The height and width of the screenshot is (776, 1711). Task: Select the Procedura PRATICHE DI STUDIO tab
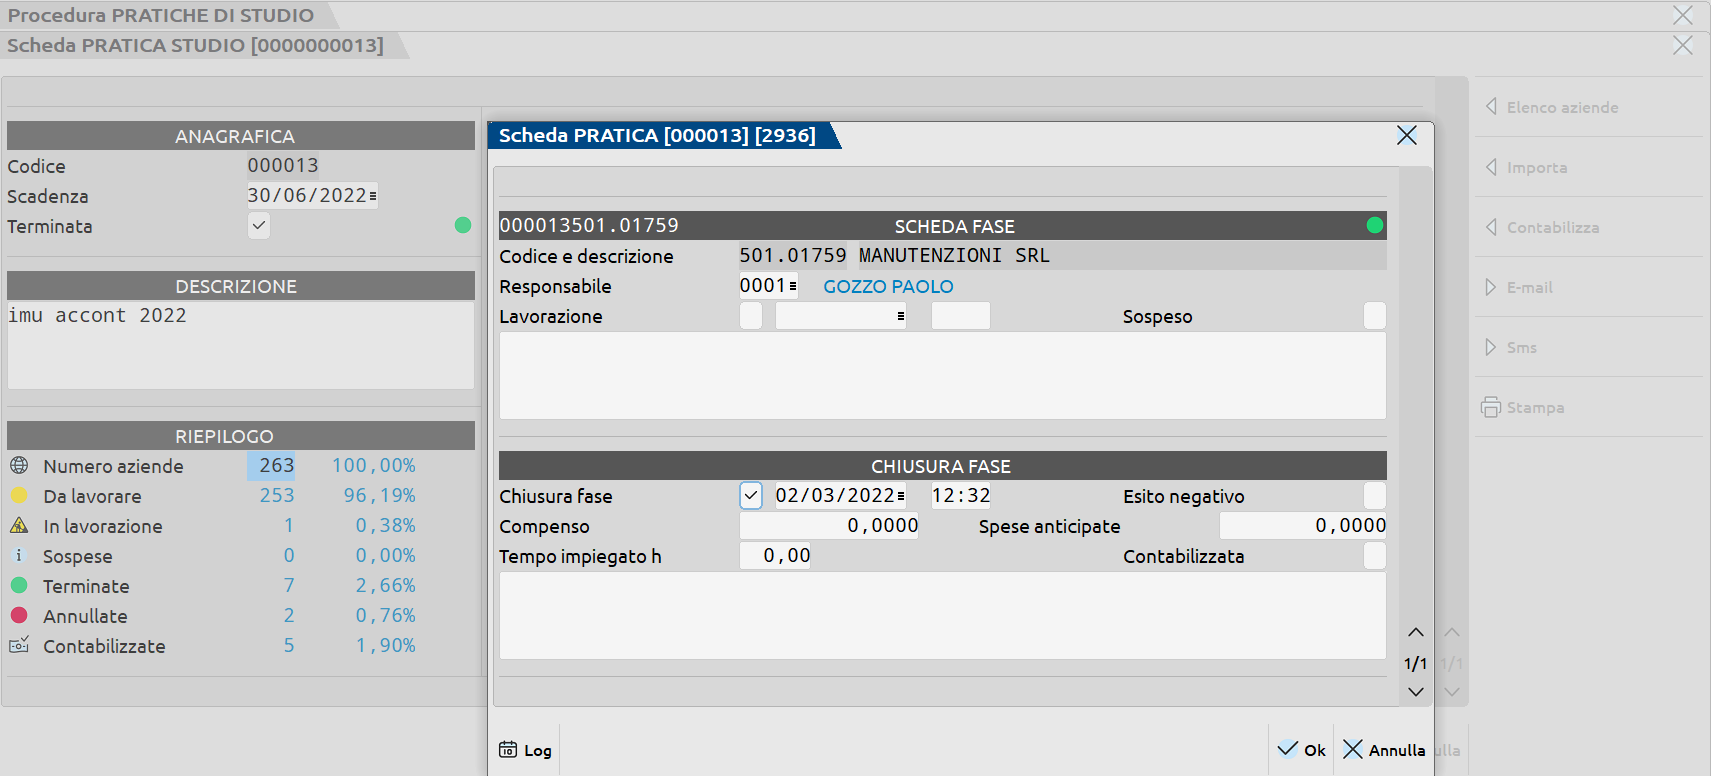pos(161,16)
